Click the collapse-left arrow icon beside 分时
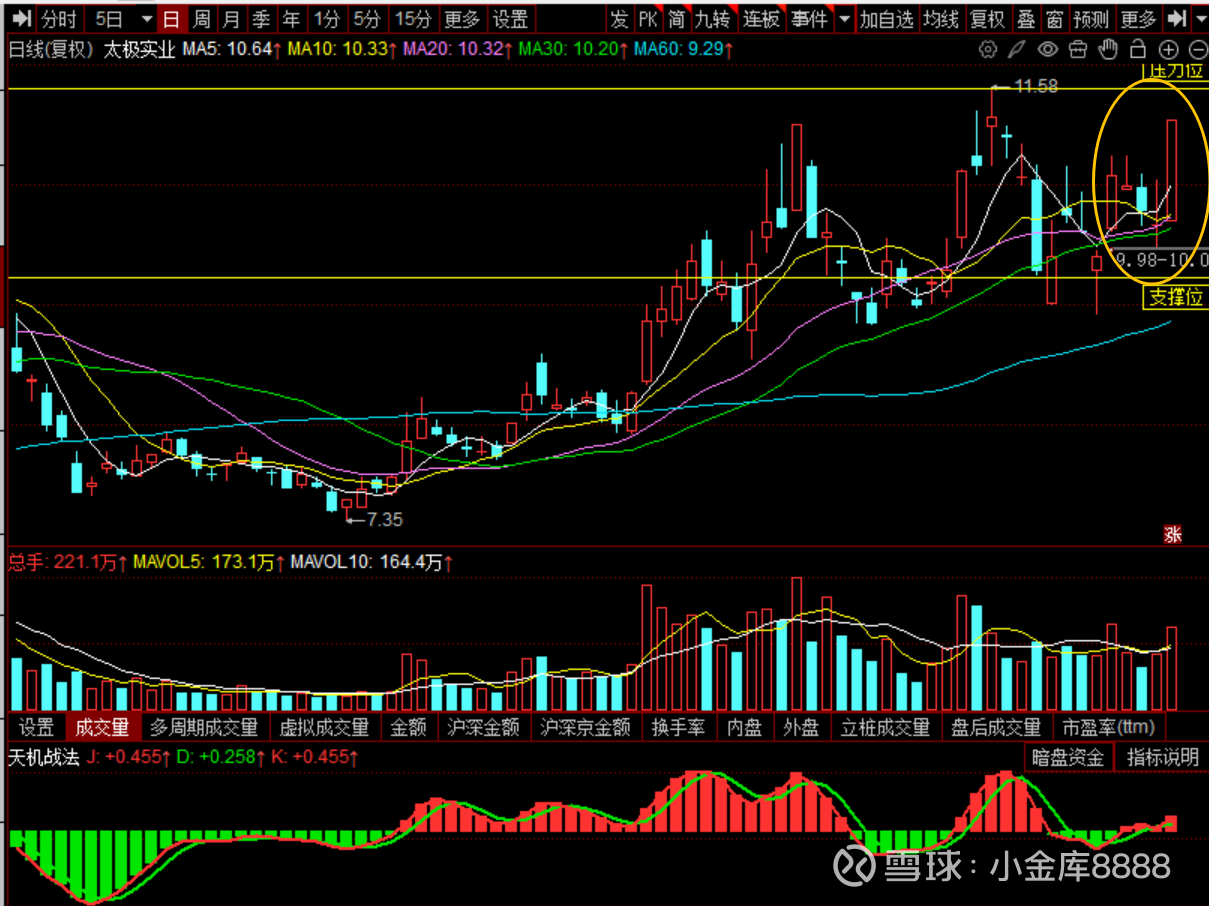The width and height of the screenshot is (1209, 906). coord(22,19)
